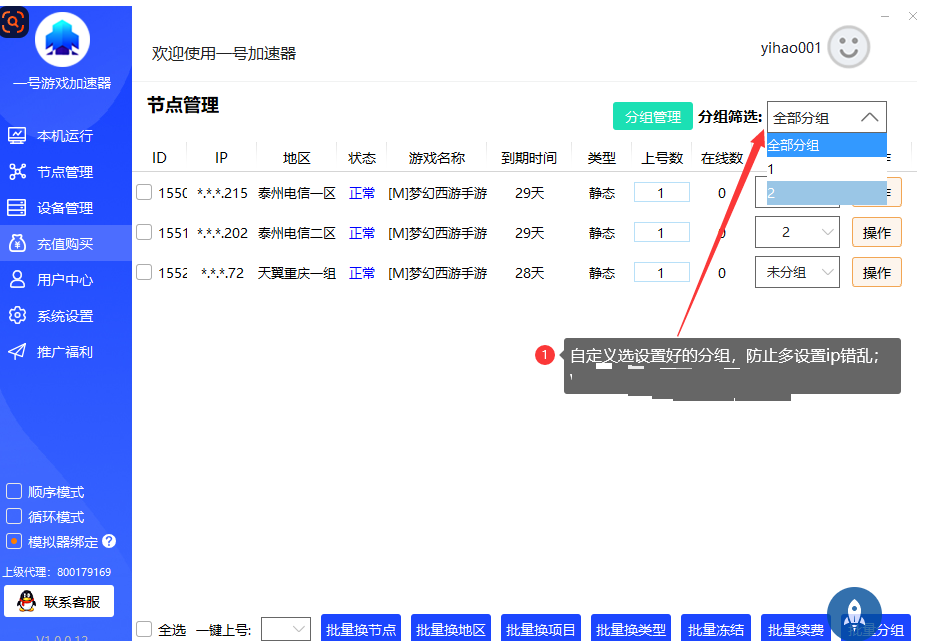Click the 游戏名称 column header
The image size is (931, 641).
[x=437, y=158]
